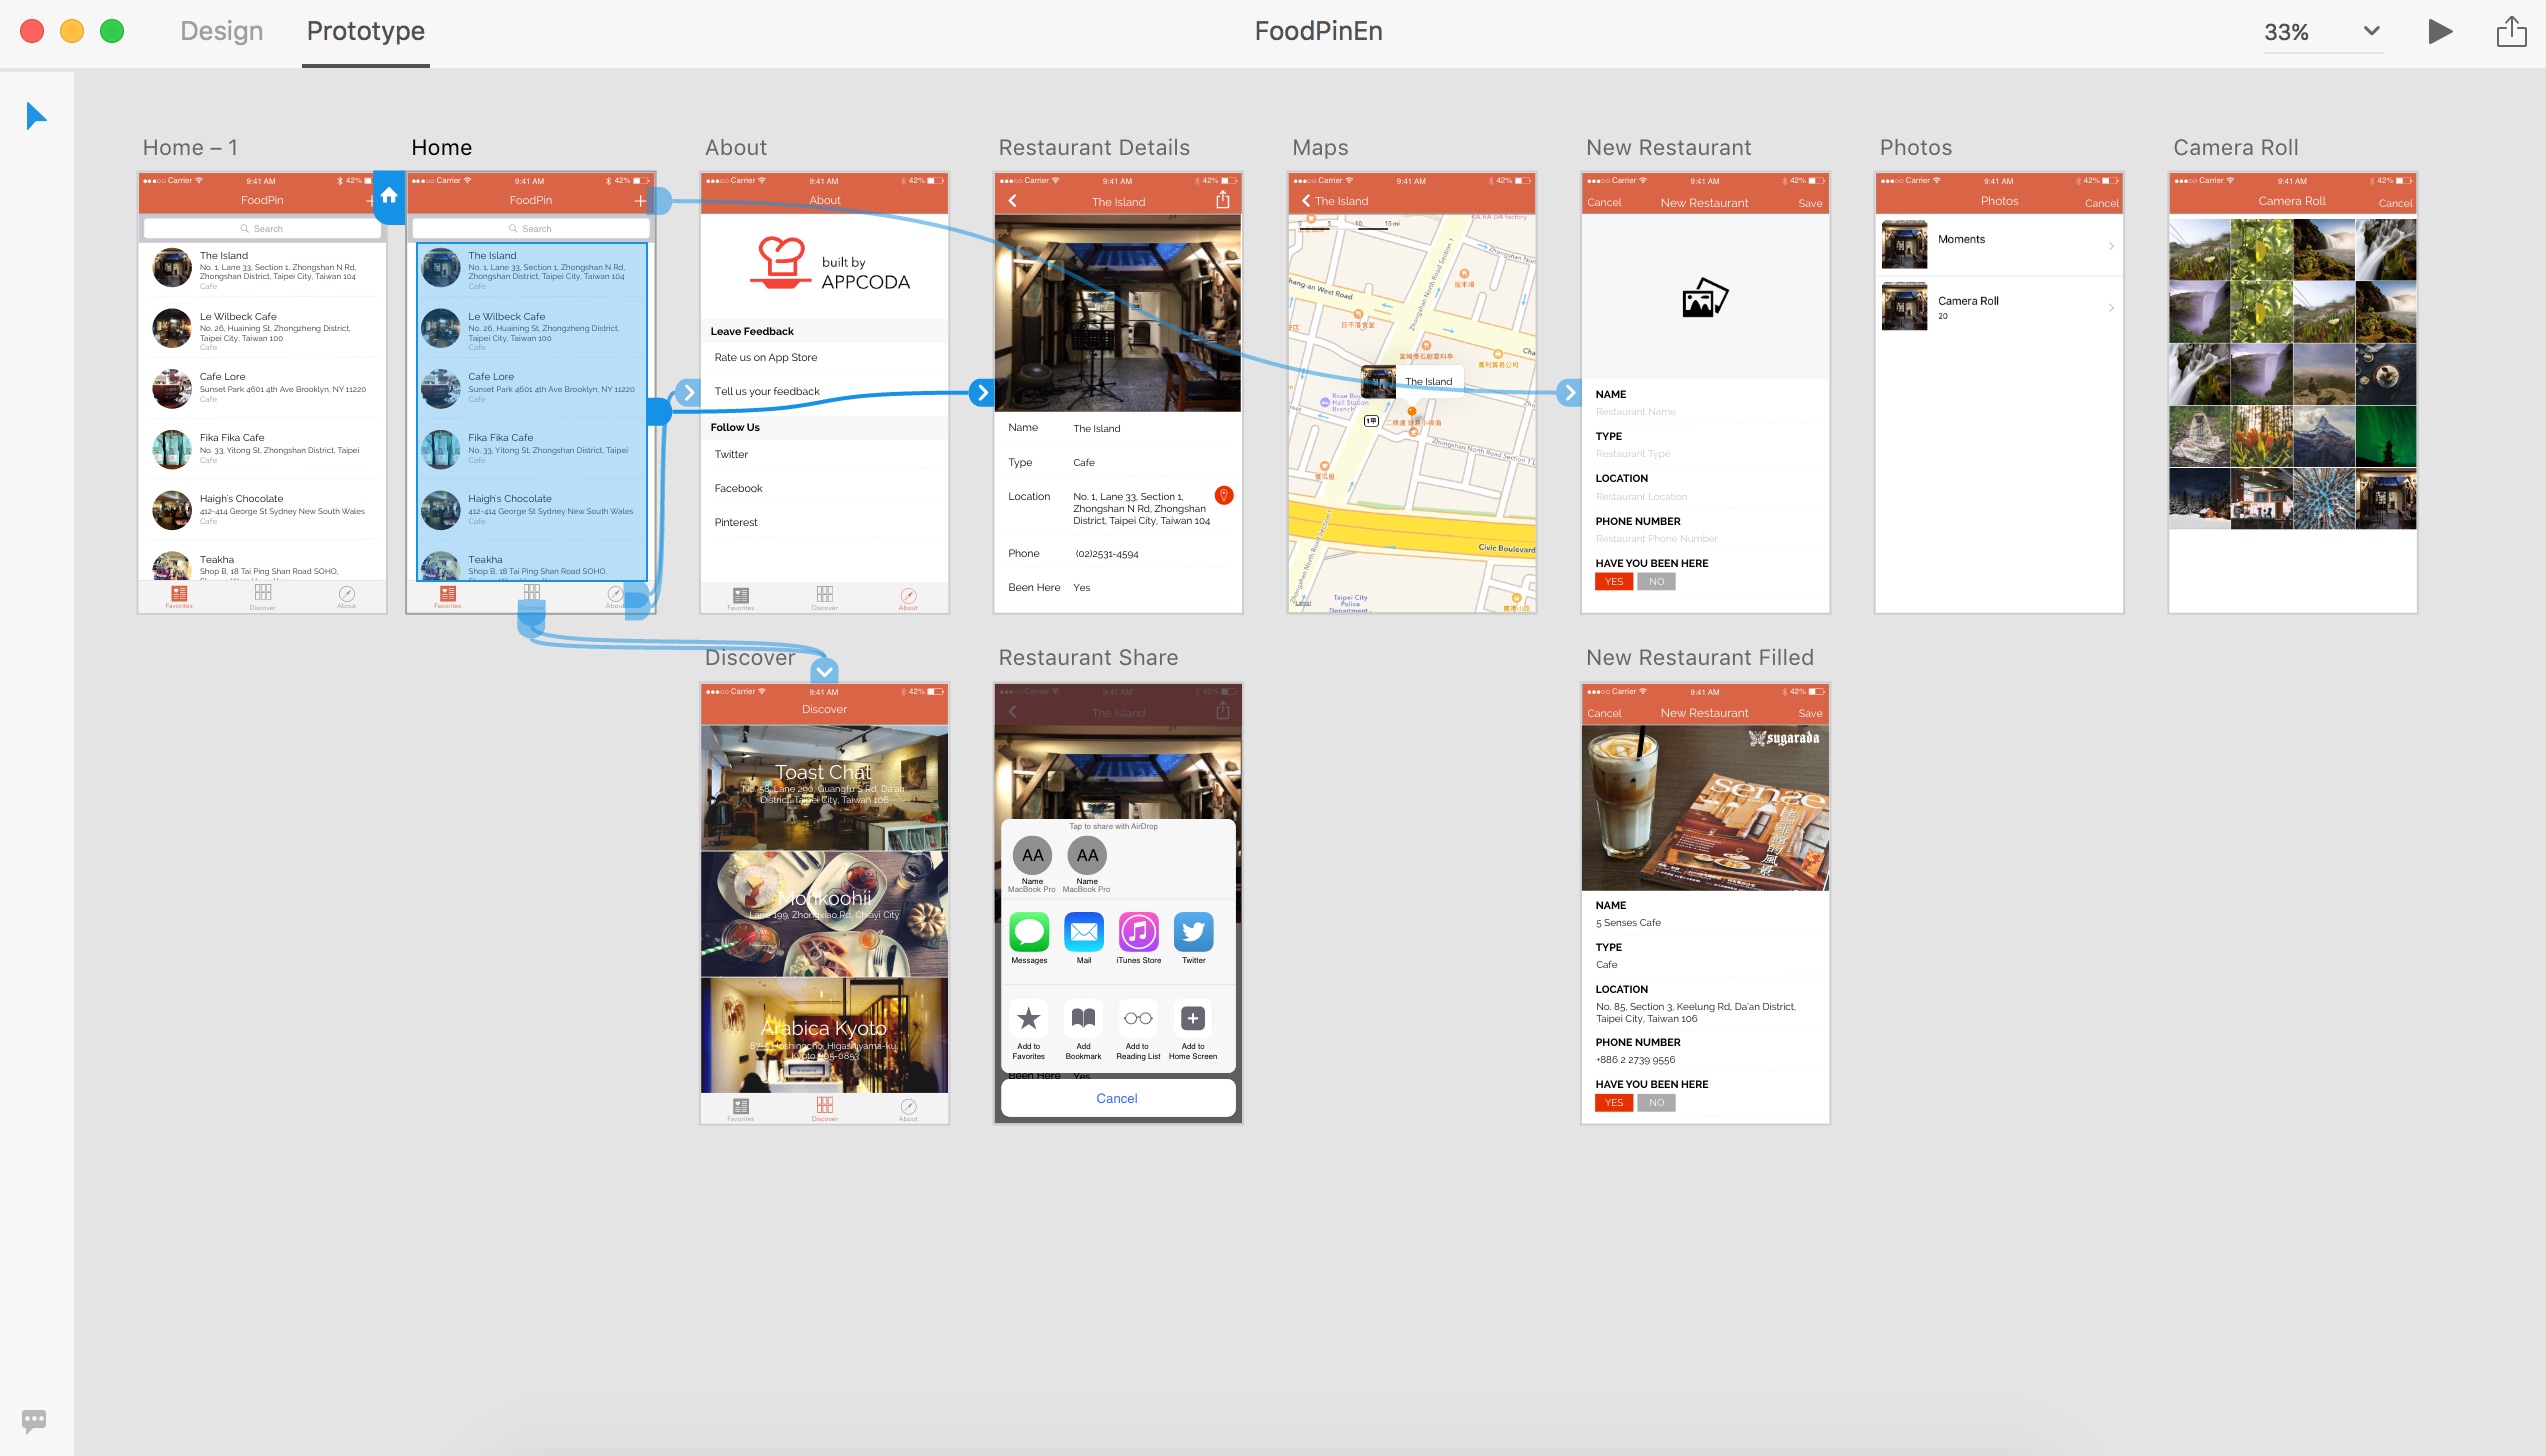Select YES under Have You Been Here
This screenshot has height=1456, width=2546.
click(1613, 581)
